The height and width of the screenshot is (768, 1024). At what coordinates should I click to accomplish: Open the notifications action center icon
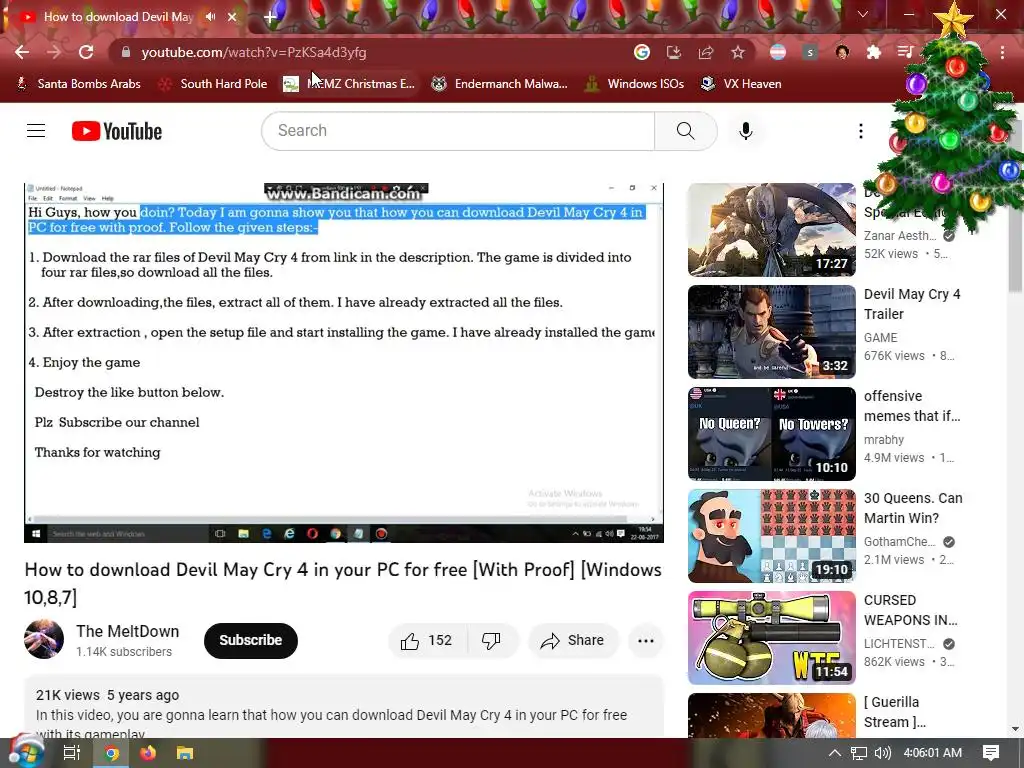991,753
